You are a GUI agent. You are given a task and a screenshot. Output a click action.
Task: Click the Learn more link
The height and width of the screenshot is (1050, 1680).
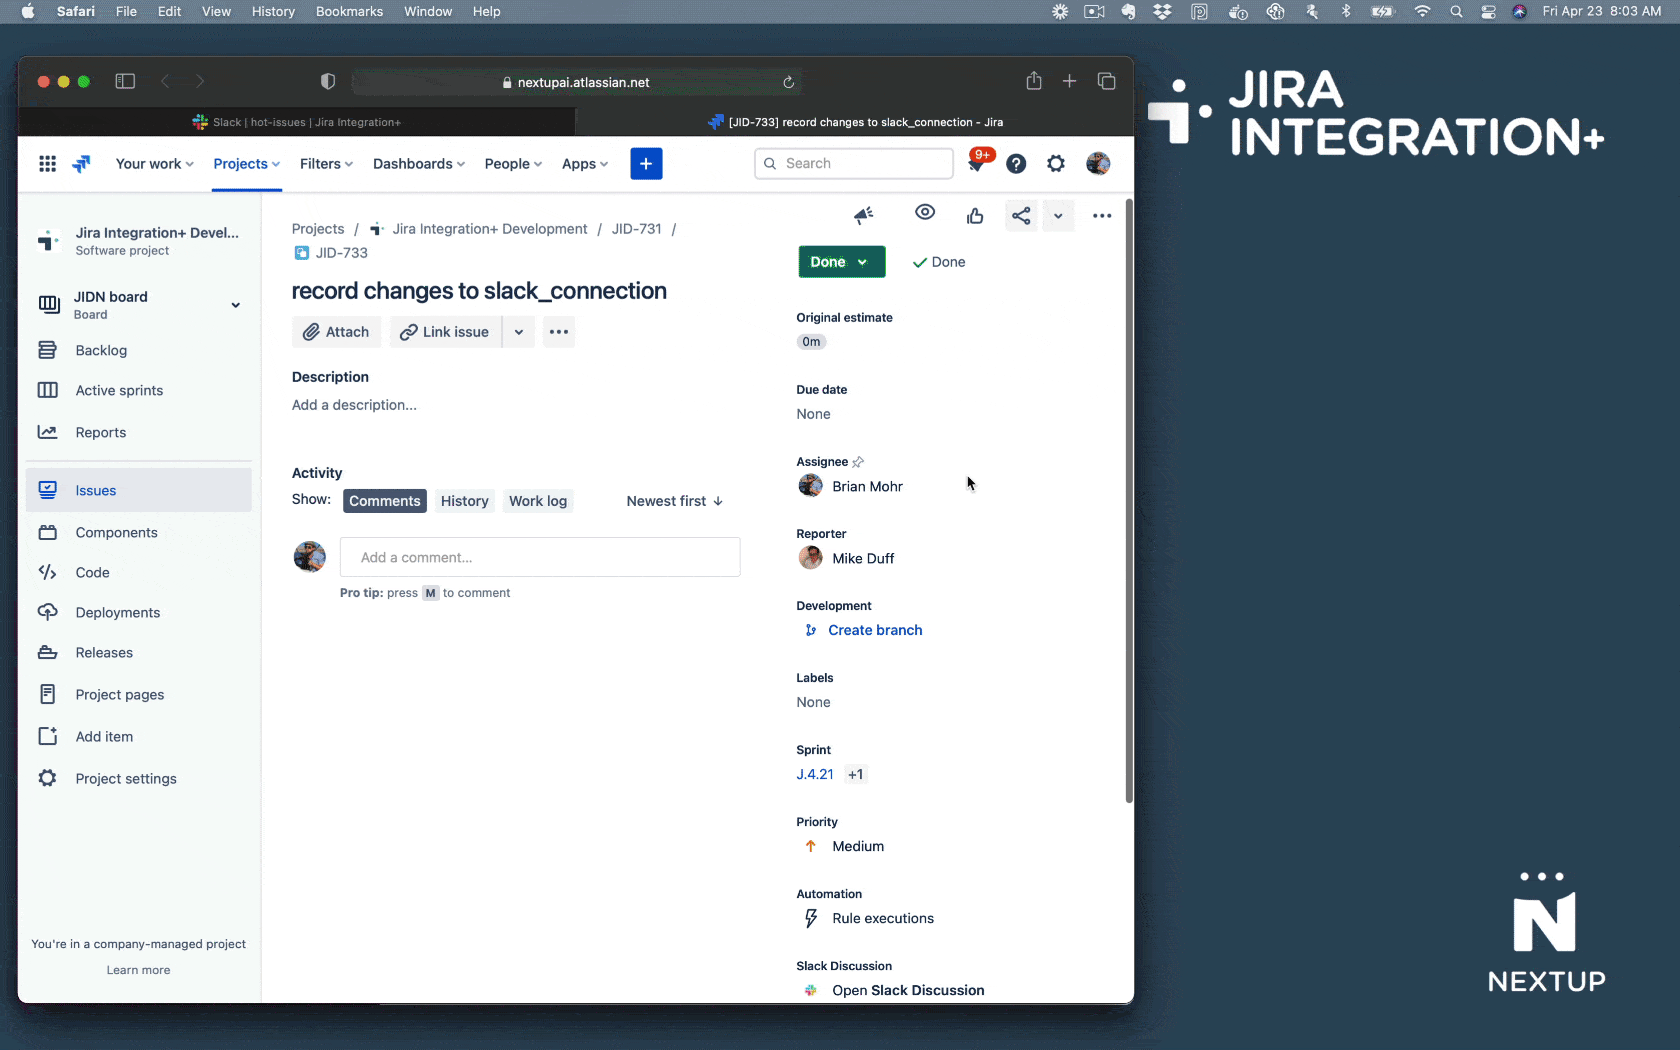(x=138, y=970)
